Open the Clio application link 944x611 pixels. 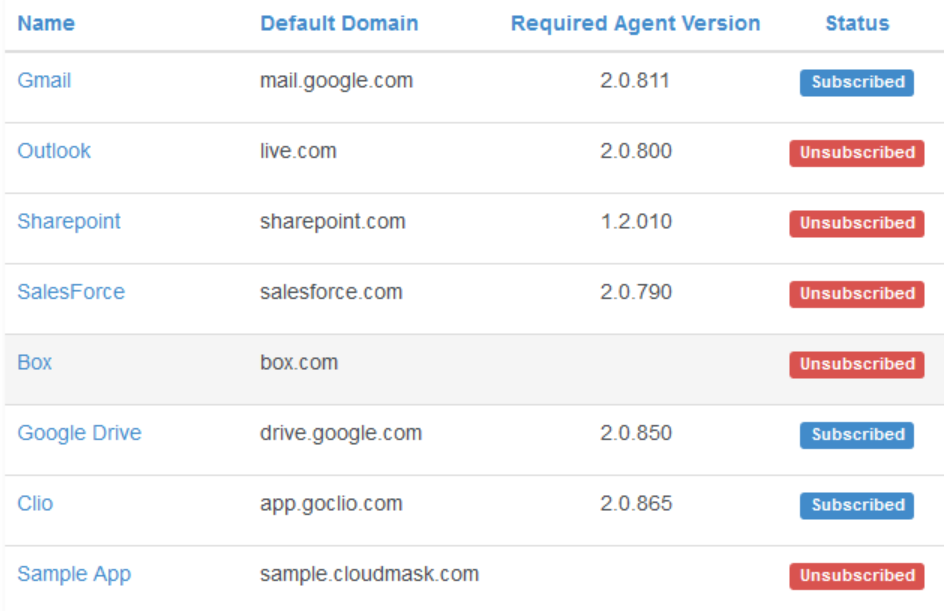pos(35,503)
